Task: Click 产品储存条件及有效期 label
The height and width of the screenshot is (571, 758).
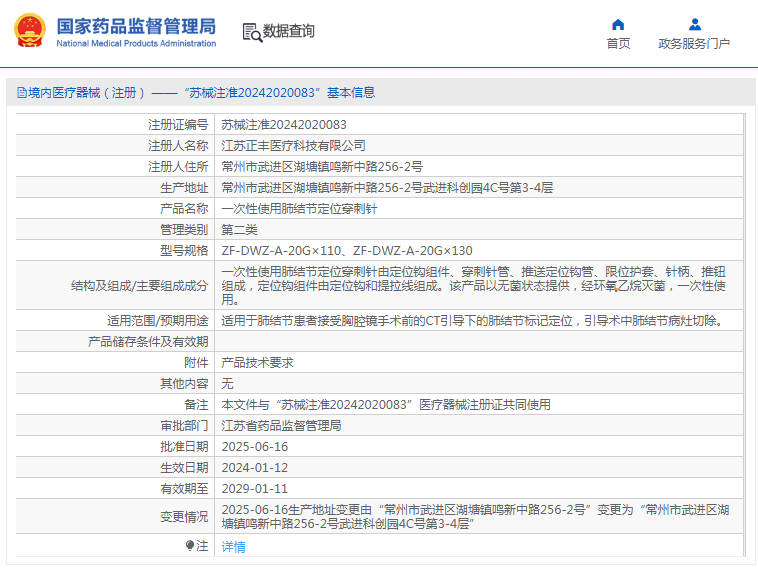Action: [148, 342]
